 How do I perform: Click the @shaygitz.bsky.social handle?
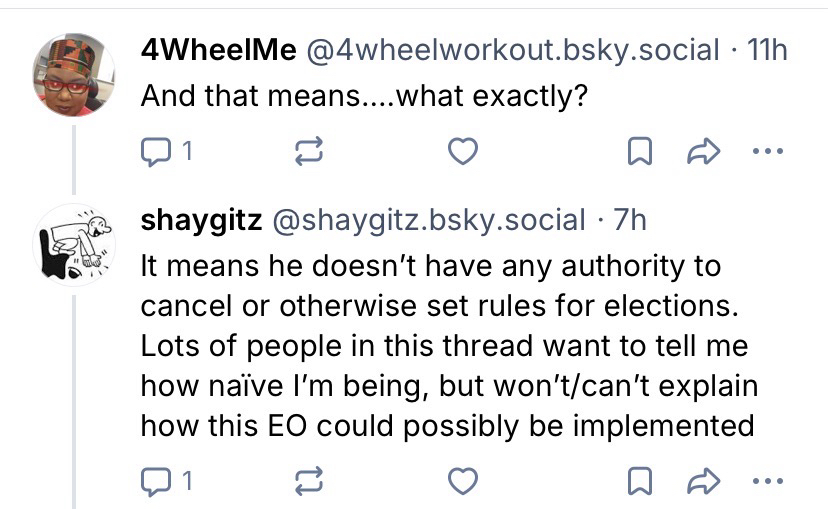(x=423, y=220)
